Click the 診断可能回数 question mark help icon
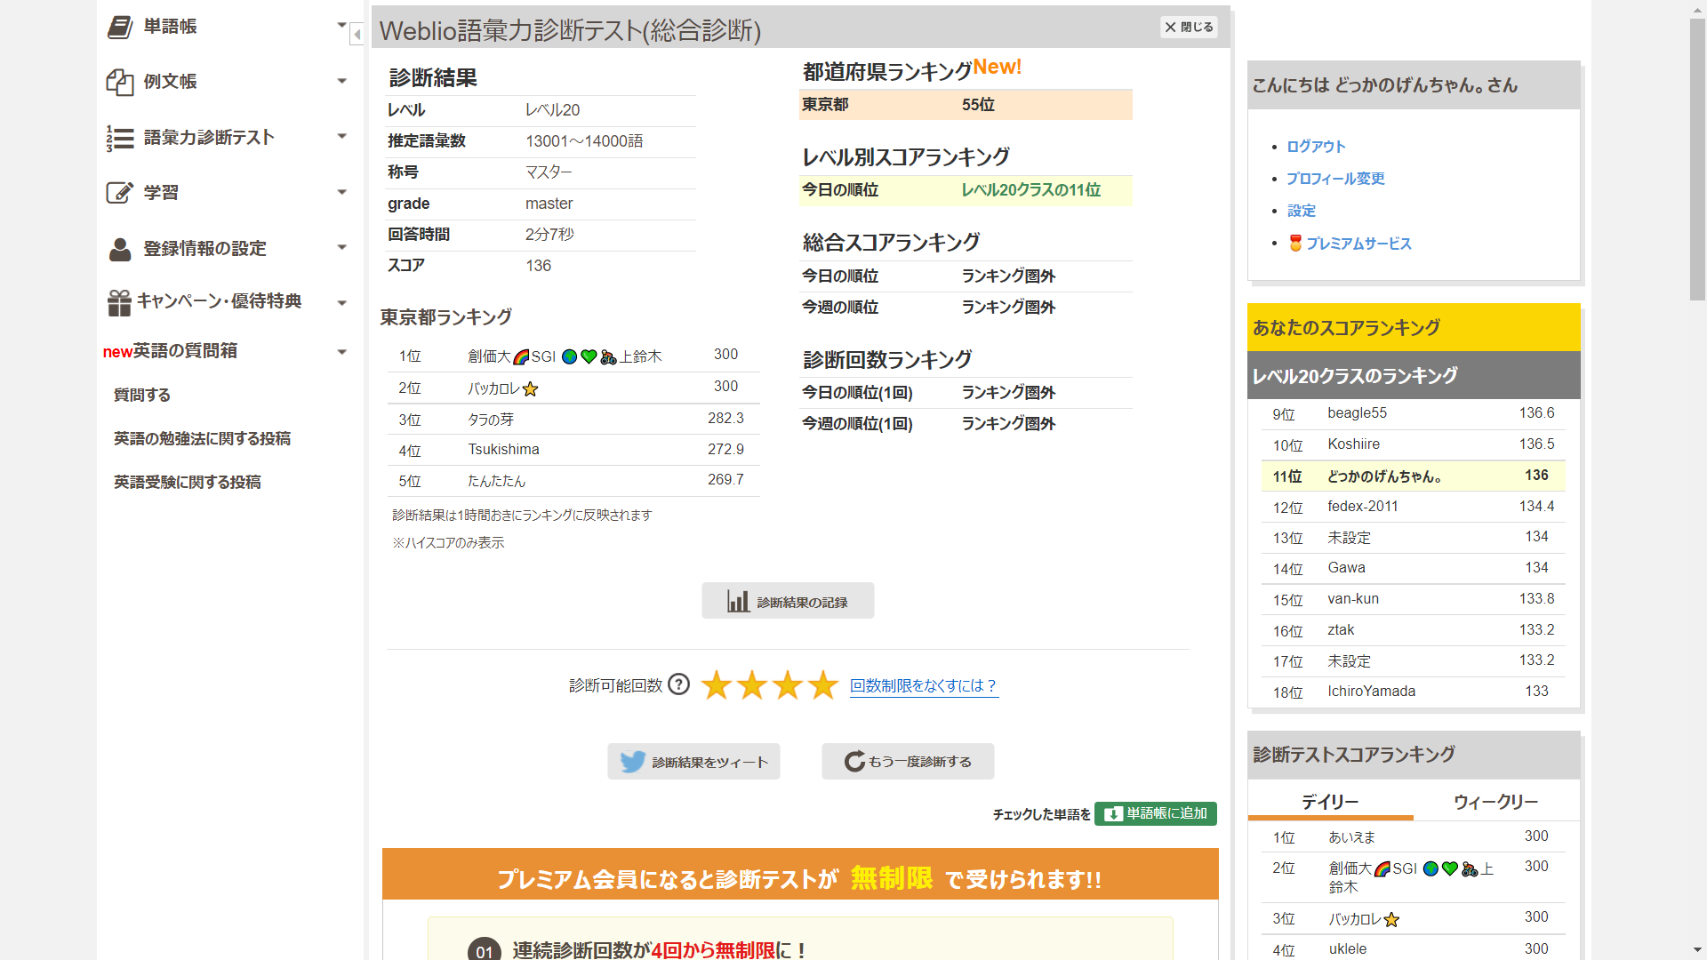Viewport: 1707px width, 960px height. coord(679,685)
